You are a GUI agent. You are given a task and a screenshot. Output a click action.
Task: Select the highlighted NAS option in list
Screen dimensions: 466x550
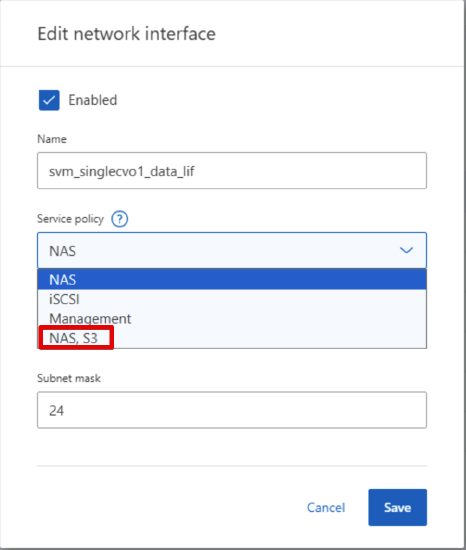(x=232, y=280)
